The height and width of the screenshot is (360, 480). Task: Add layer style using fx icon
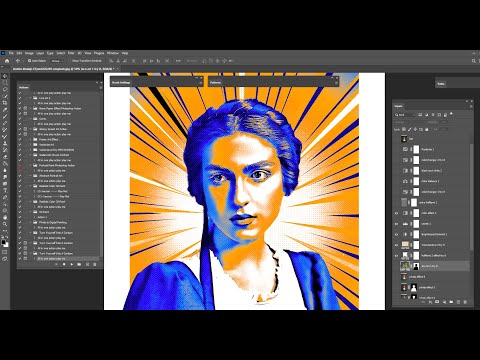pyautogui.click(x=430, y=302)
